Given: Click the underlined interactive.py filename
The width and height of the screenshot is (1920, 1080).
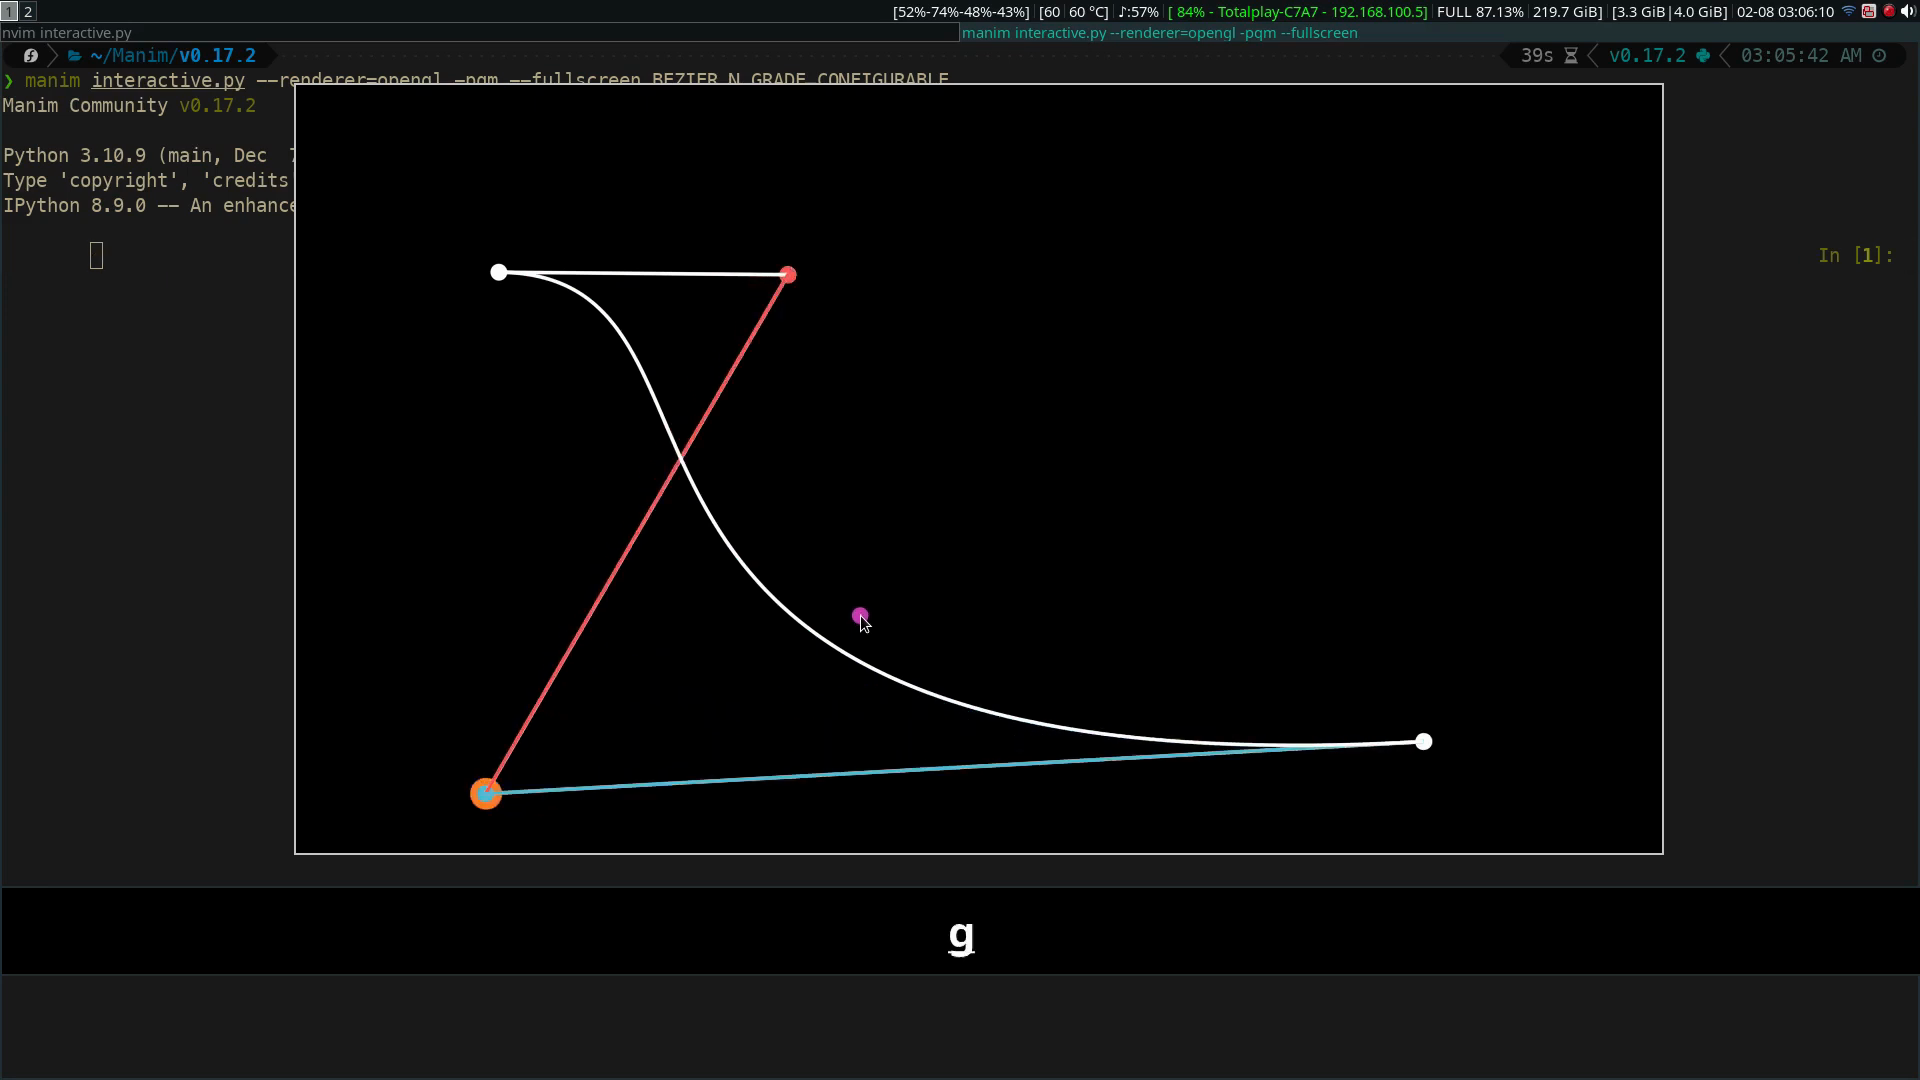Looking at the screenshot, I should tap(167, 81).
